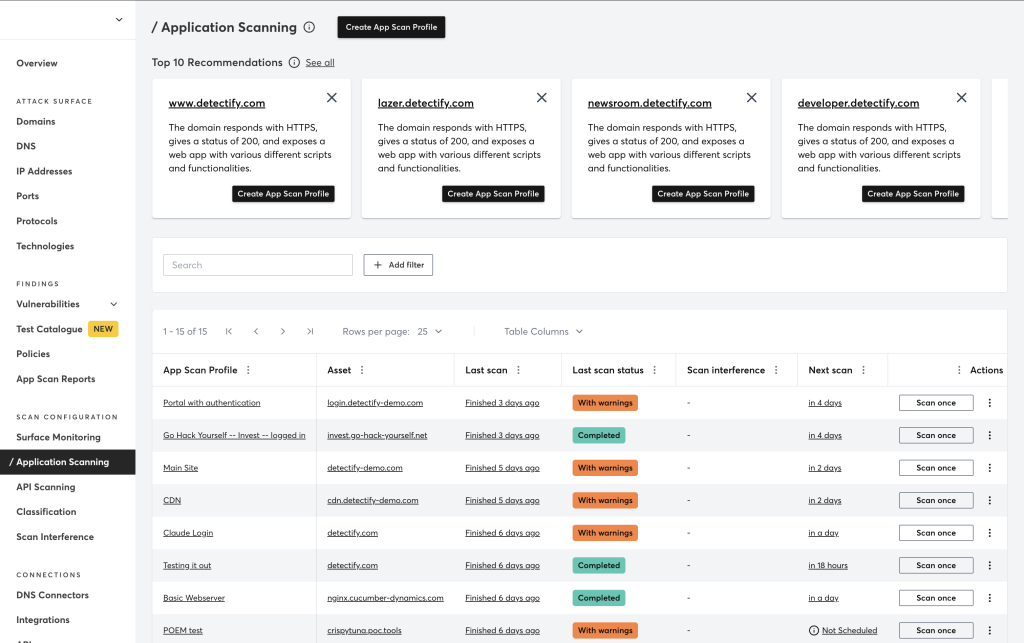Click inside the Search field above the table
Image resolution: width=1024 pixels, height=643 pixels.
tap(257, 264)
